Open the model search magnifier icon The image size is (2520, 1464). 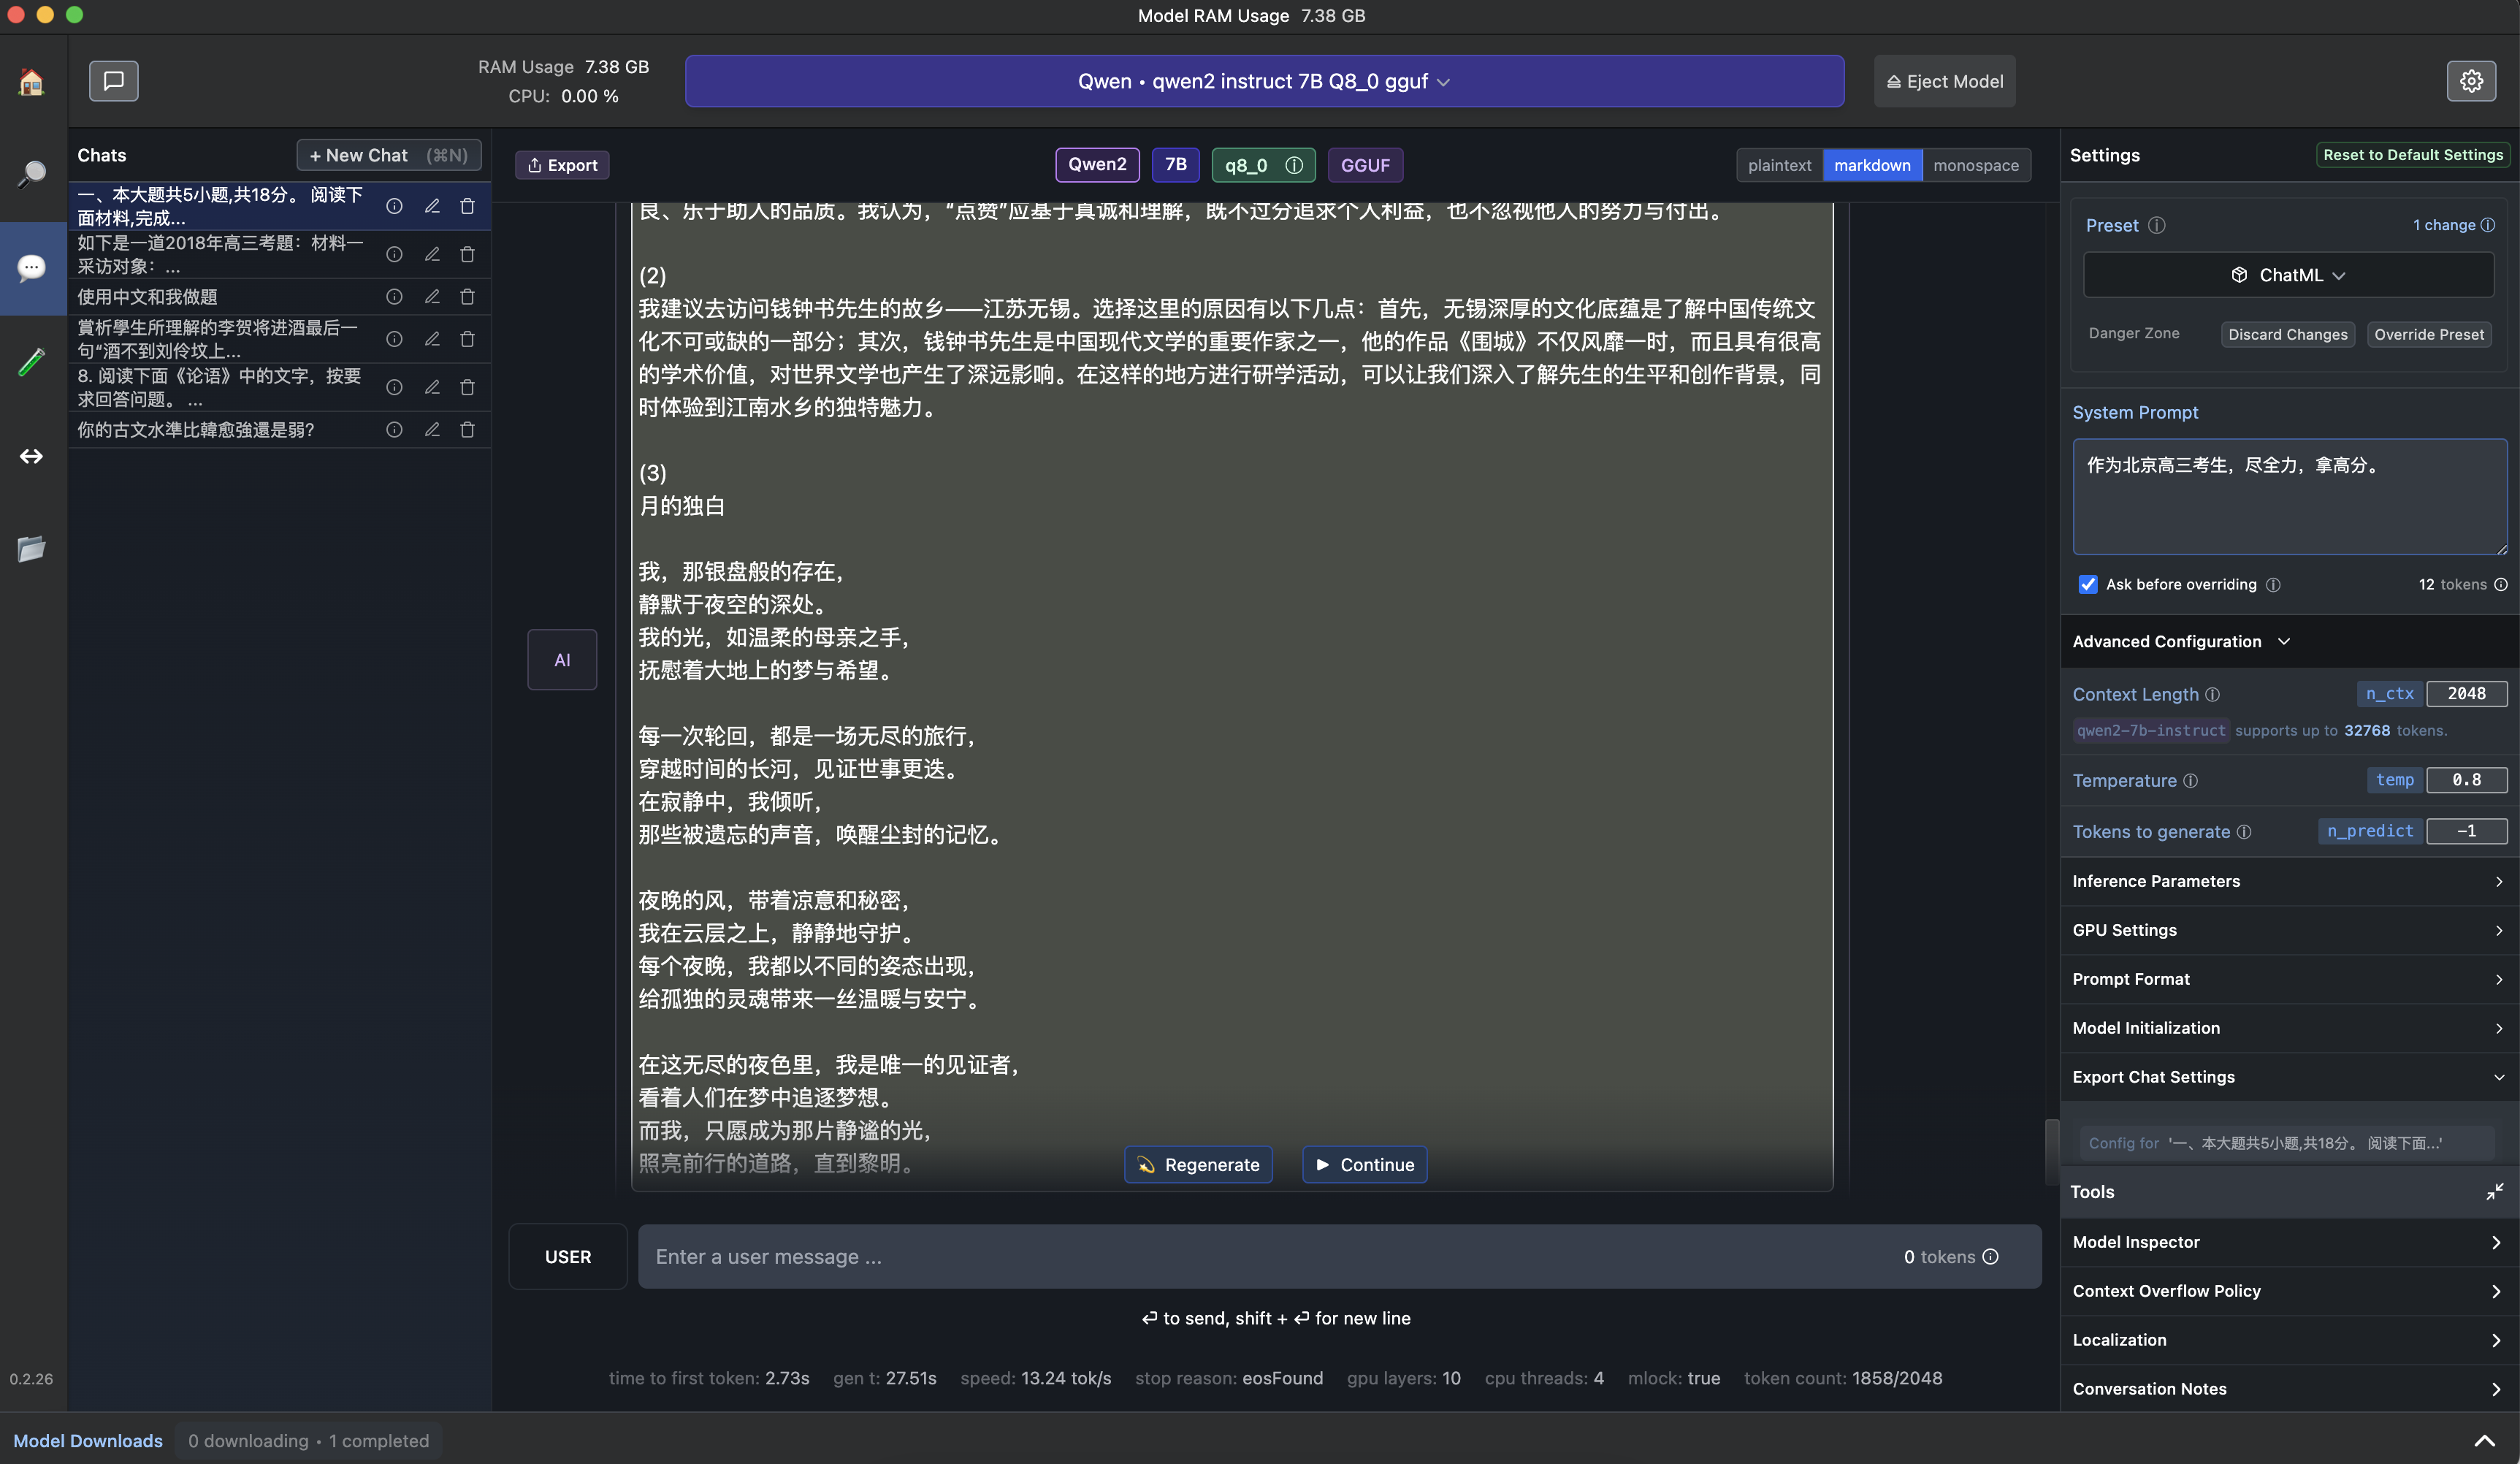point(32,174)
